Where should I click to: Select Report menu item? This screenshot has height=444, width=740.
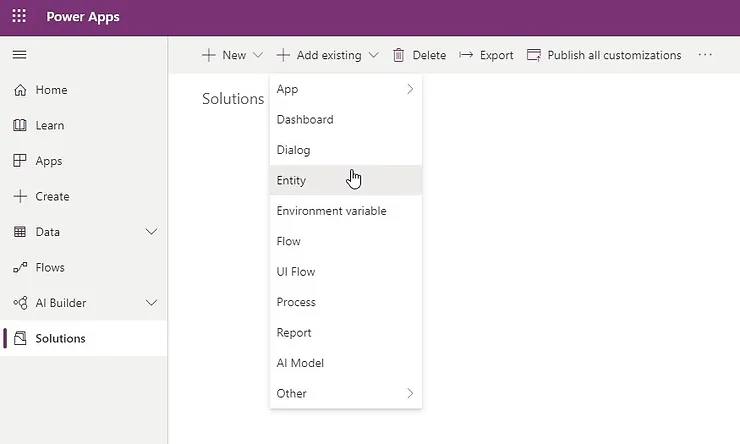pyautogui.click(x=346, y=332)
